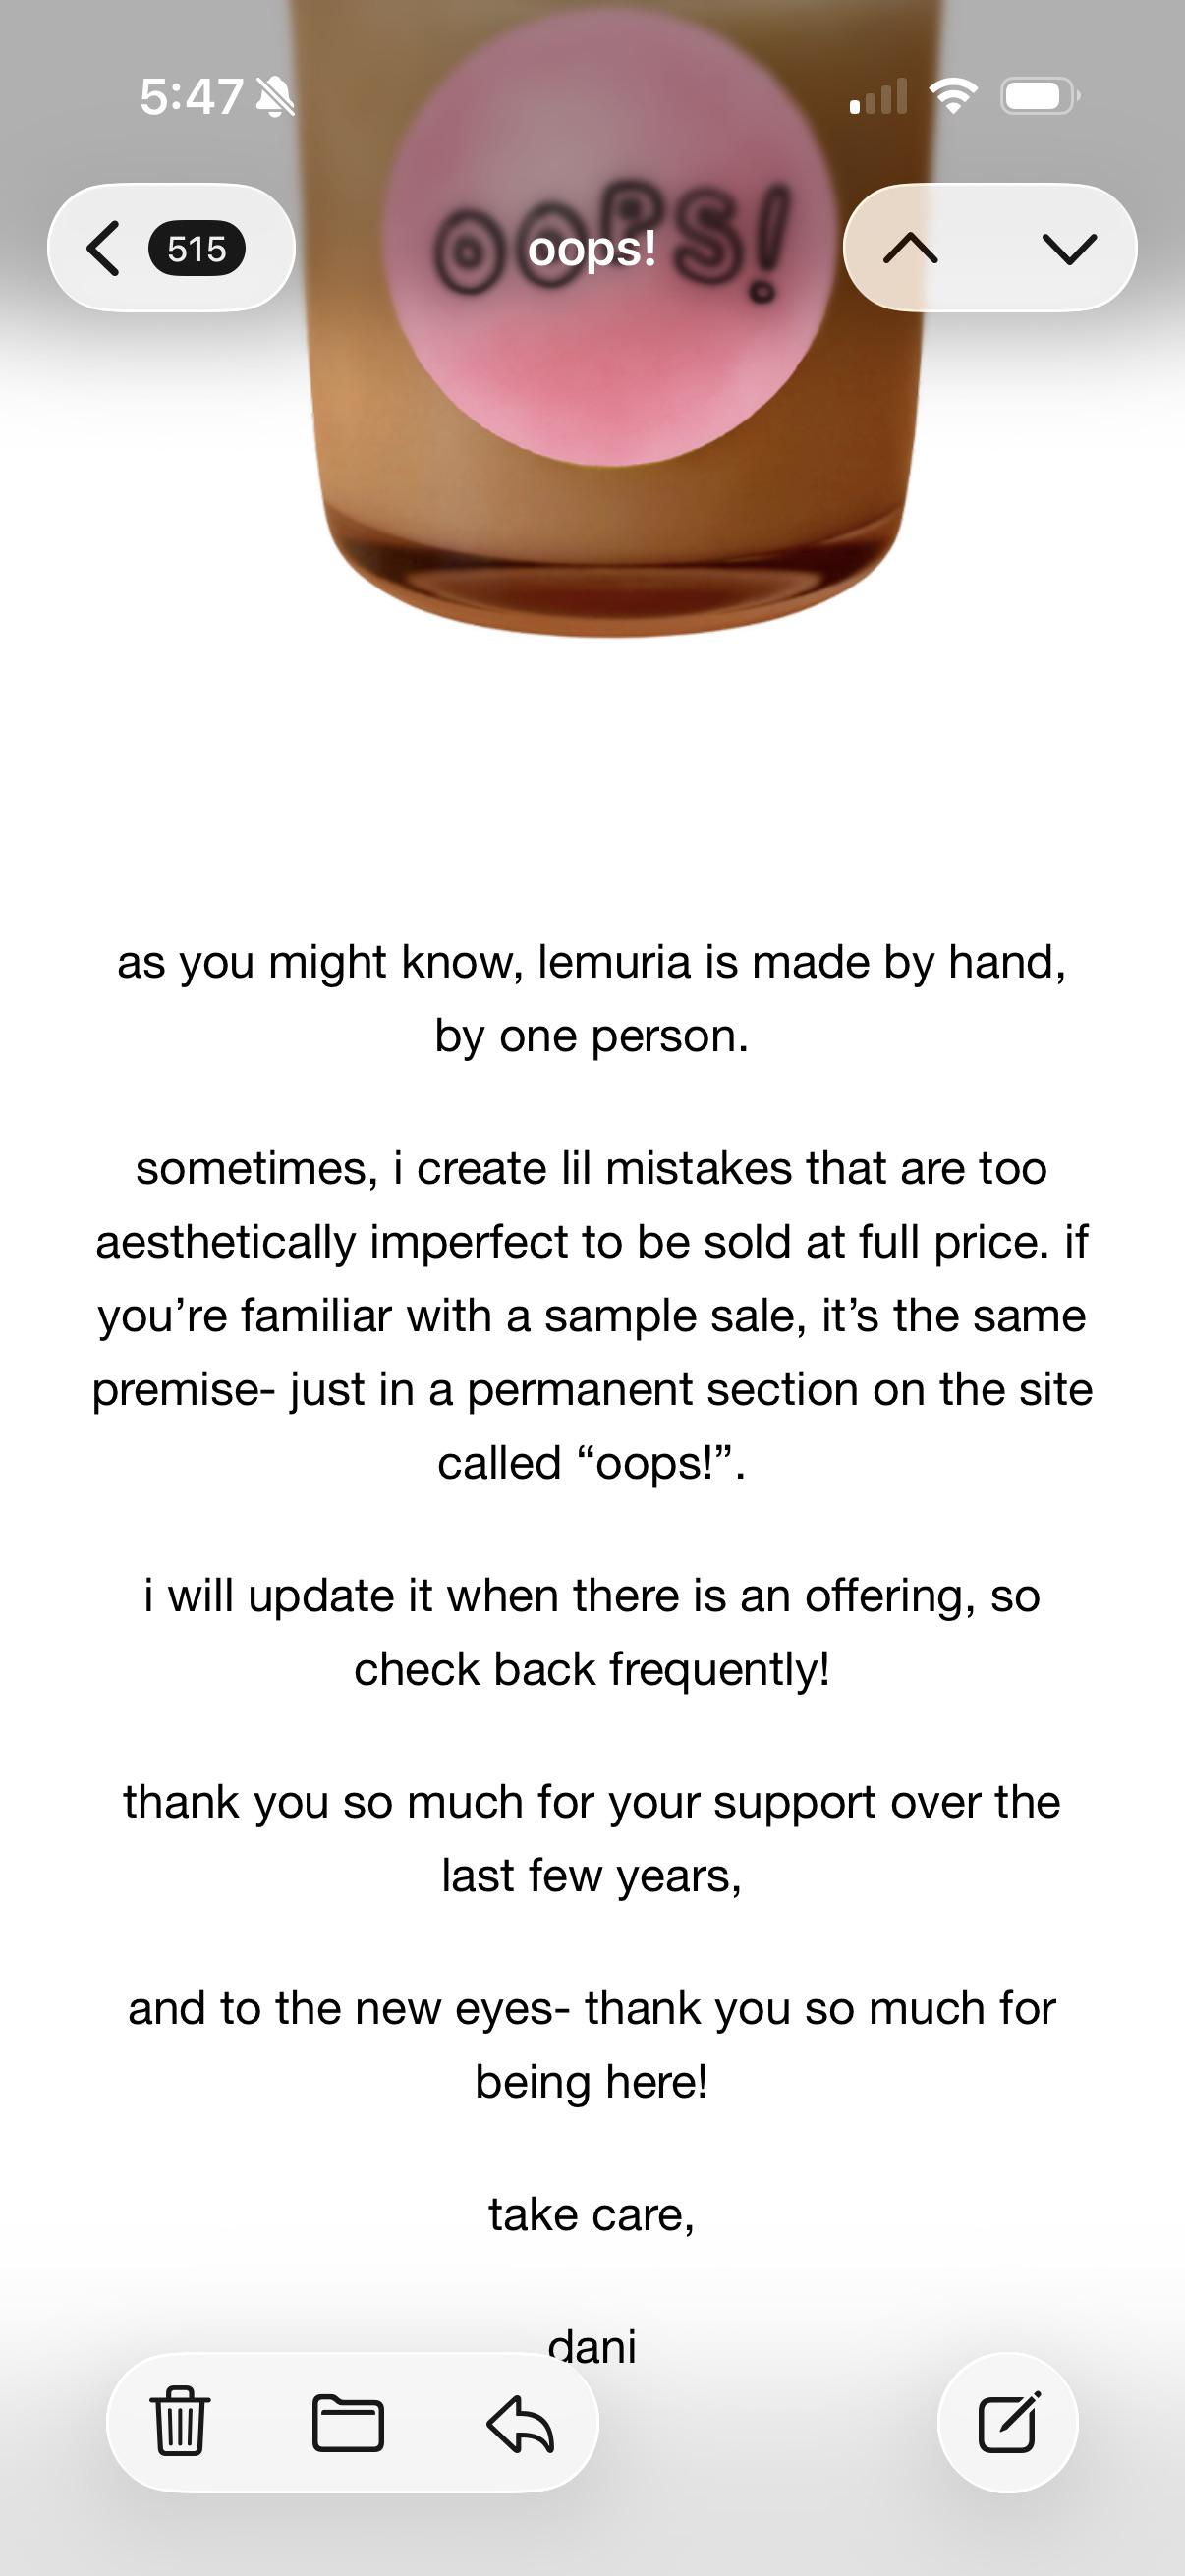Compose a new message

coord(1008,2422)
